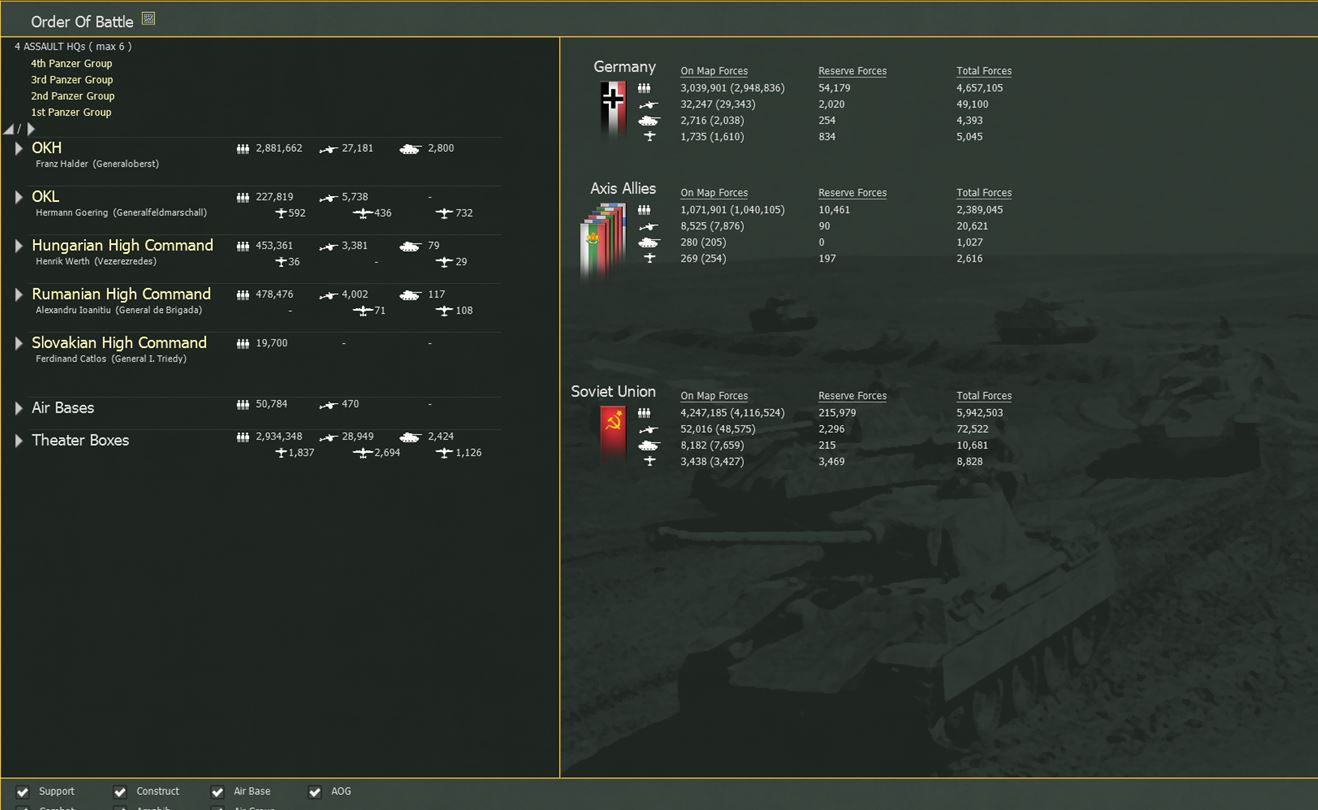Click Soviet Union's aircraft icon in summary panel
Screen dimensions: 1318x810
pos(649,461)
